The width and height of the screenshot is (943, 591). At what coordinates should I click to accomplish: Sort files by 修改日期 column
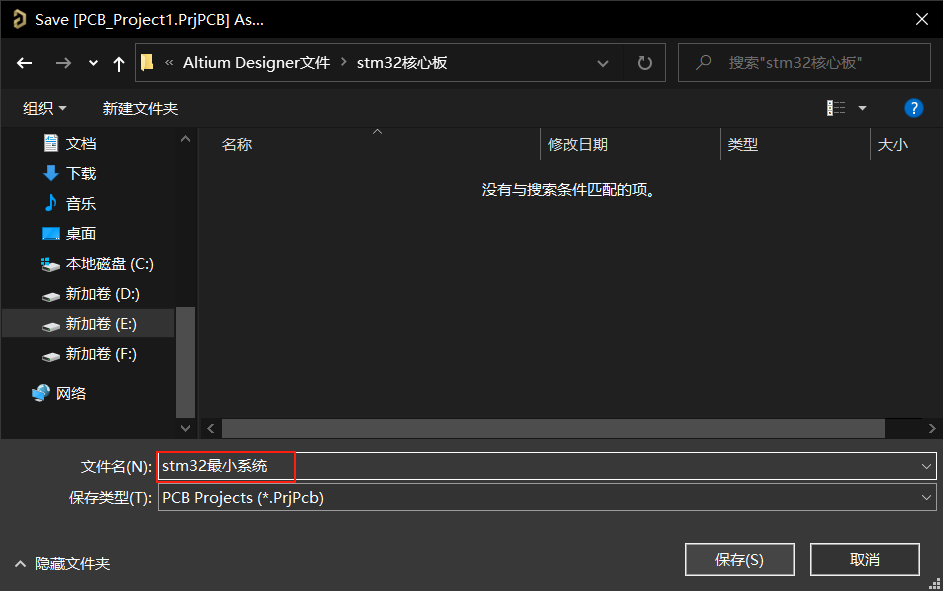pyautogui.click(x=577, y=145)
